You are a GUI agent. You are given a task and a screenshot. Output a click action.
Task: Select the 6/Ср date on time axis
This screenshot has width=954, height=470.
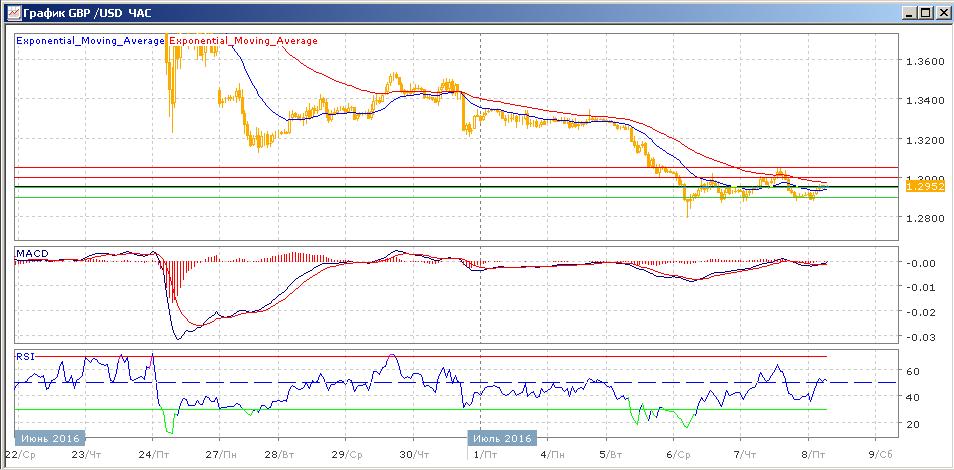[679, 453]
